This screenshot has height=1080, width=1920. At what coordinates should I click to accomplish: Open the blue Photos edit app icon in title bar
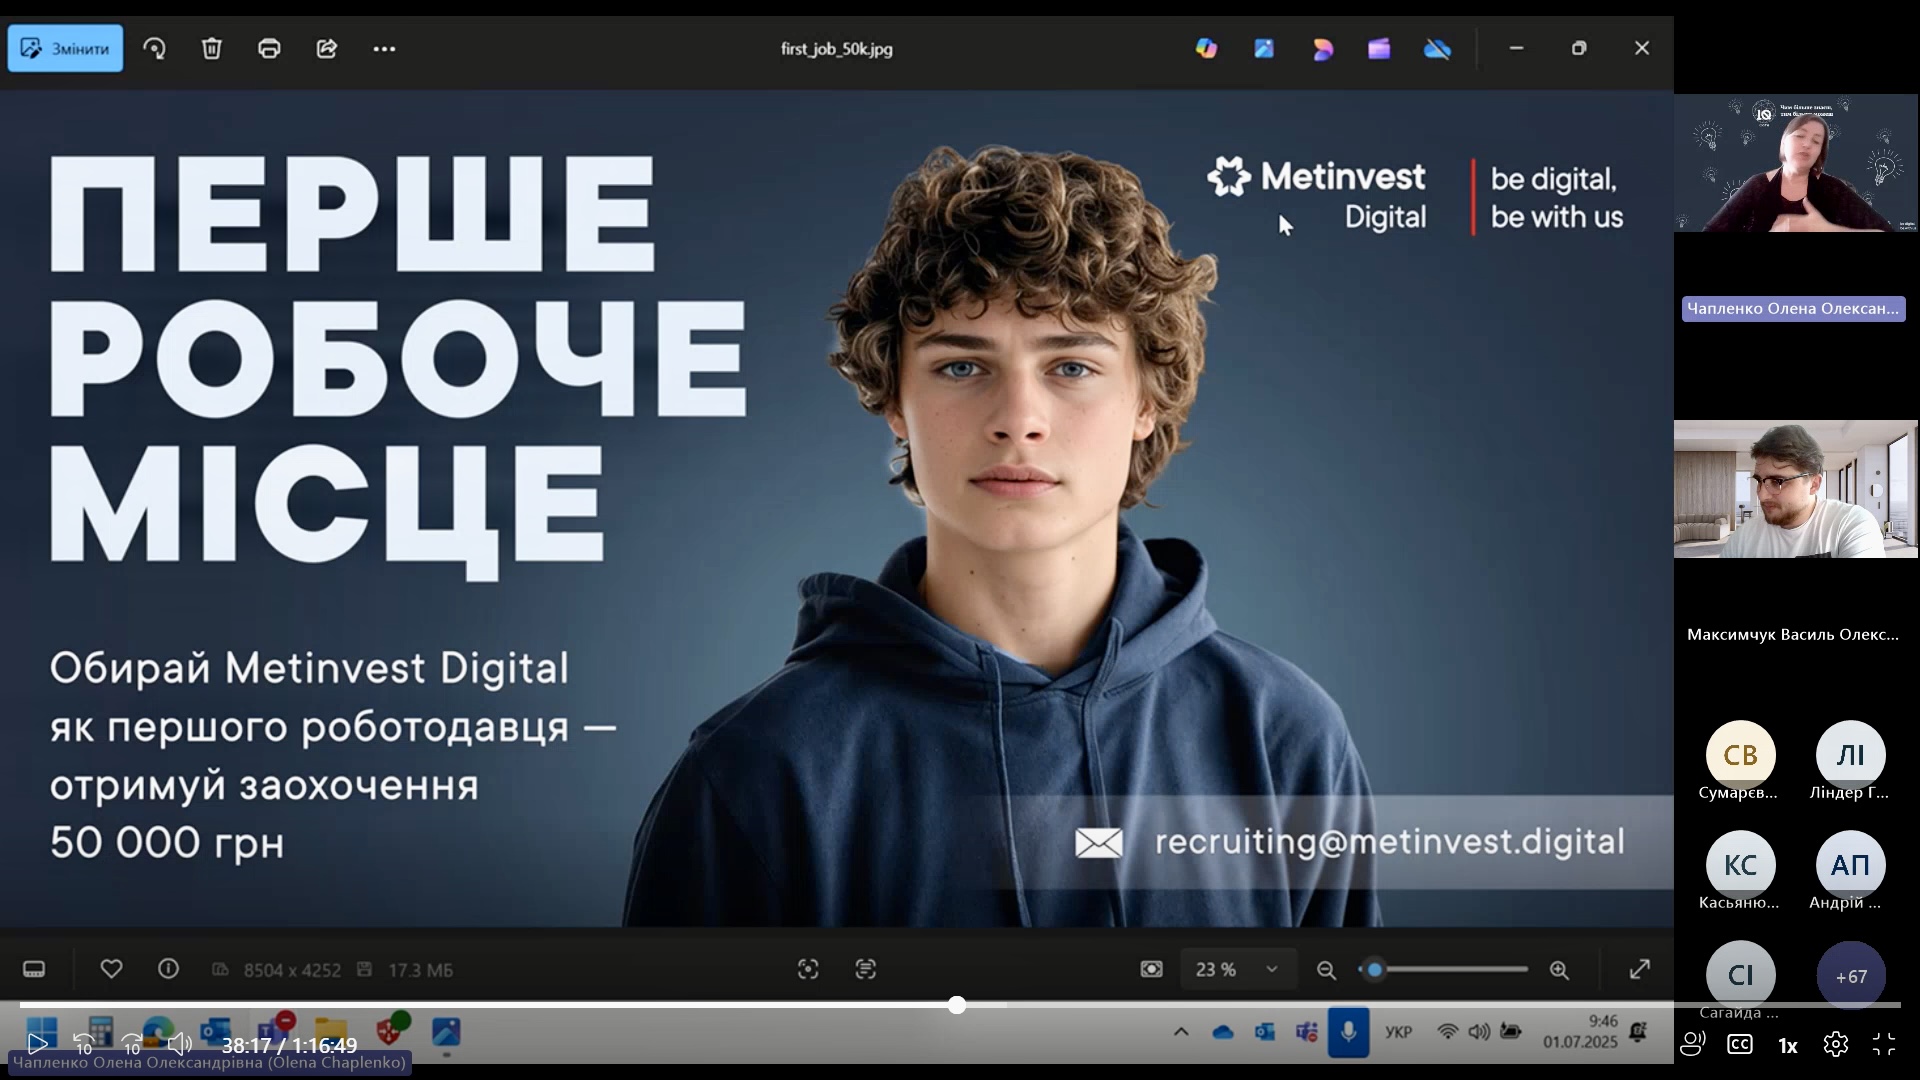coord(1264,48)
